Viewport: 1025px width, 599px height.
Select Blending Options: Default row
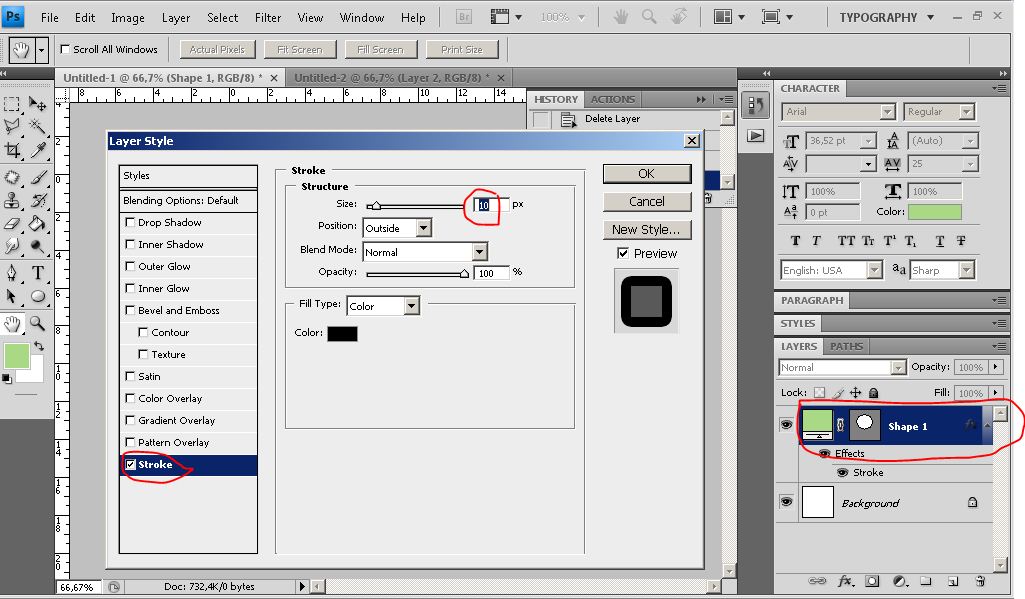coord(188,200)
